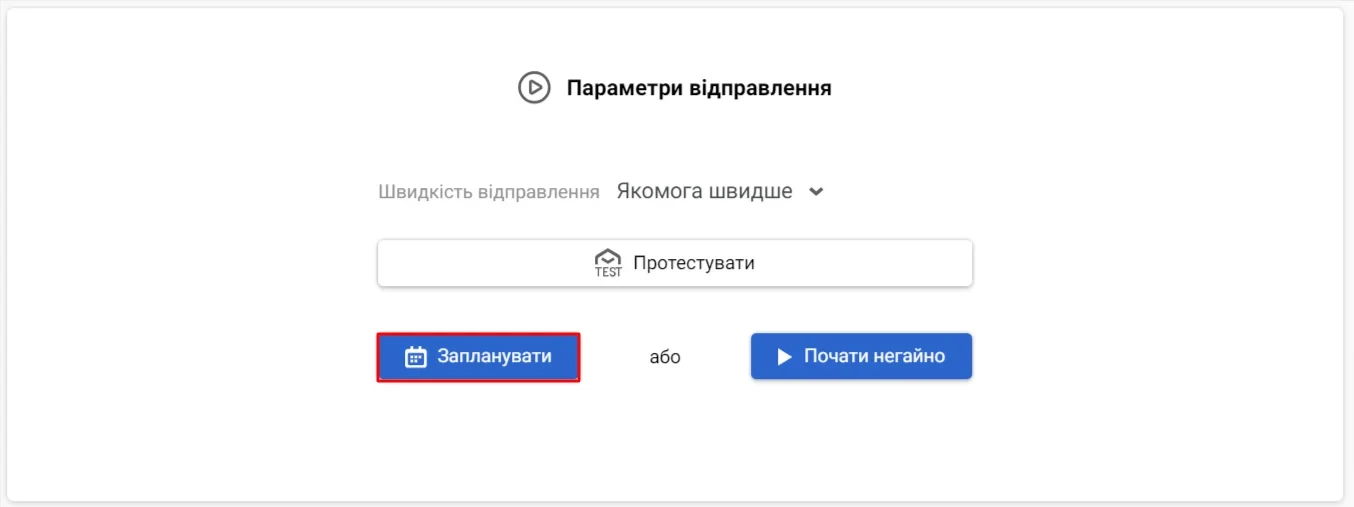Click the Почати негайно button
Image resolution: width=1354 pixels, height=507 pixels.
[861, 356]
